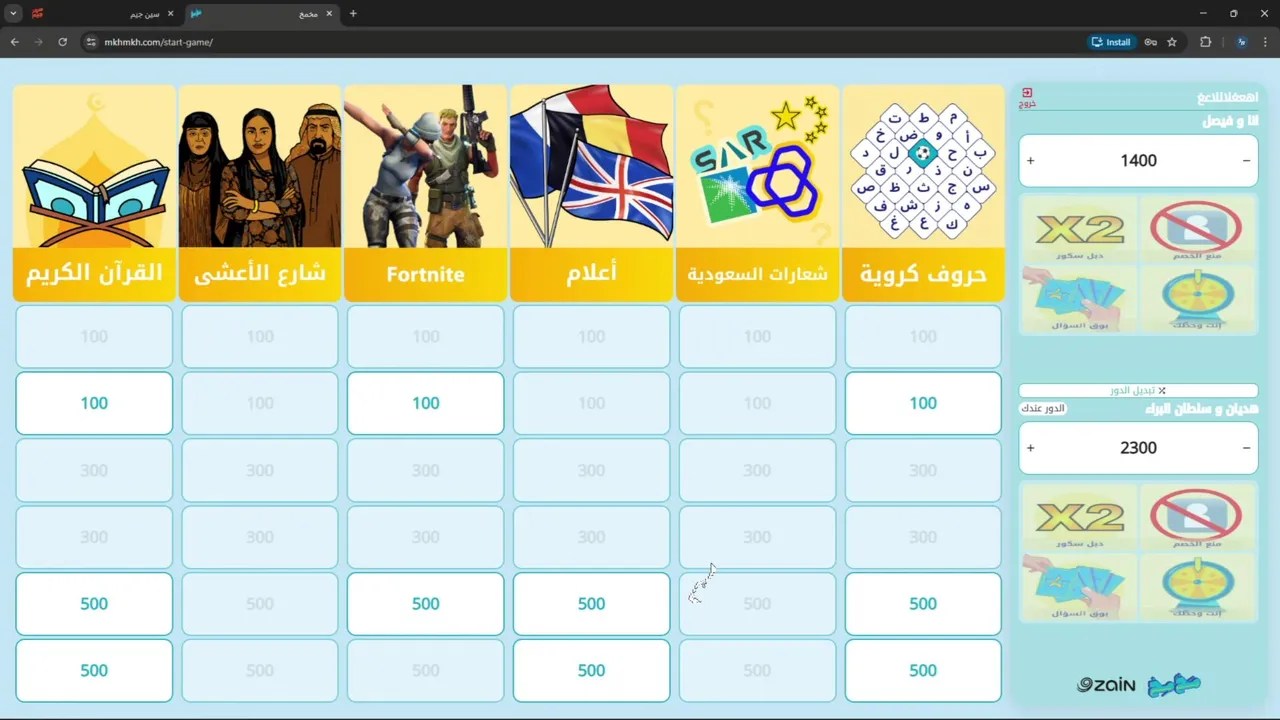Pick the lower active 500 under أعلام
1280x720 pixels.
tap(592, 670)
